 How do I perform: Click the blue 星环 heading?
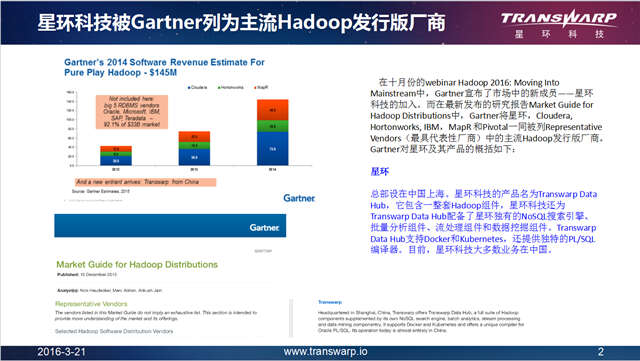point(380,172)
